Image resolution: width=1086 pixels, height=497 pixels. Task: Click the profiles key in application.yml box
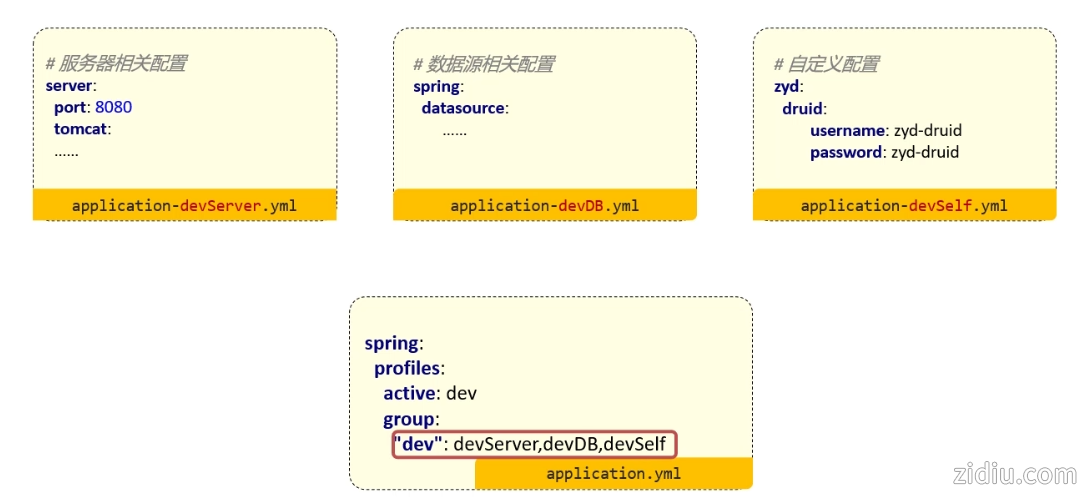pyautogui.click(x=409, y=368)
